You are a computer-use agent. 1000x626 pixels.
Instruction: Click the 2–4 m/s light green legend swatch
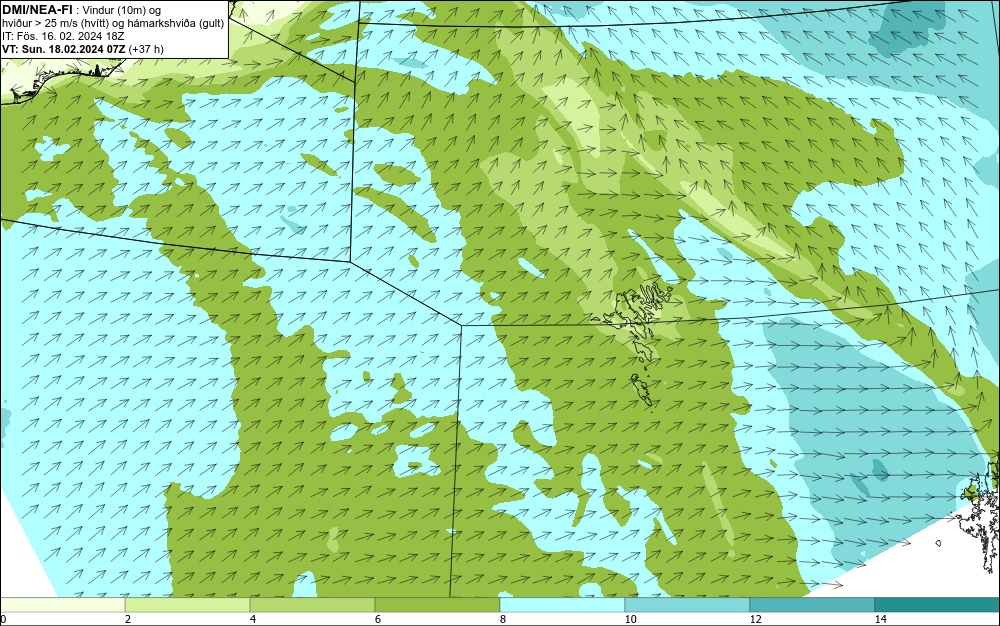[x=188, y=605]
